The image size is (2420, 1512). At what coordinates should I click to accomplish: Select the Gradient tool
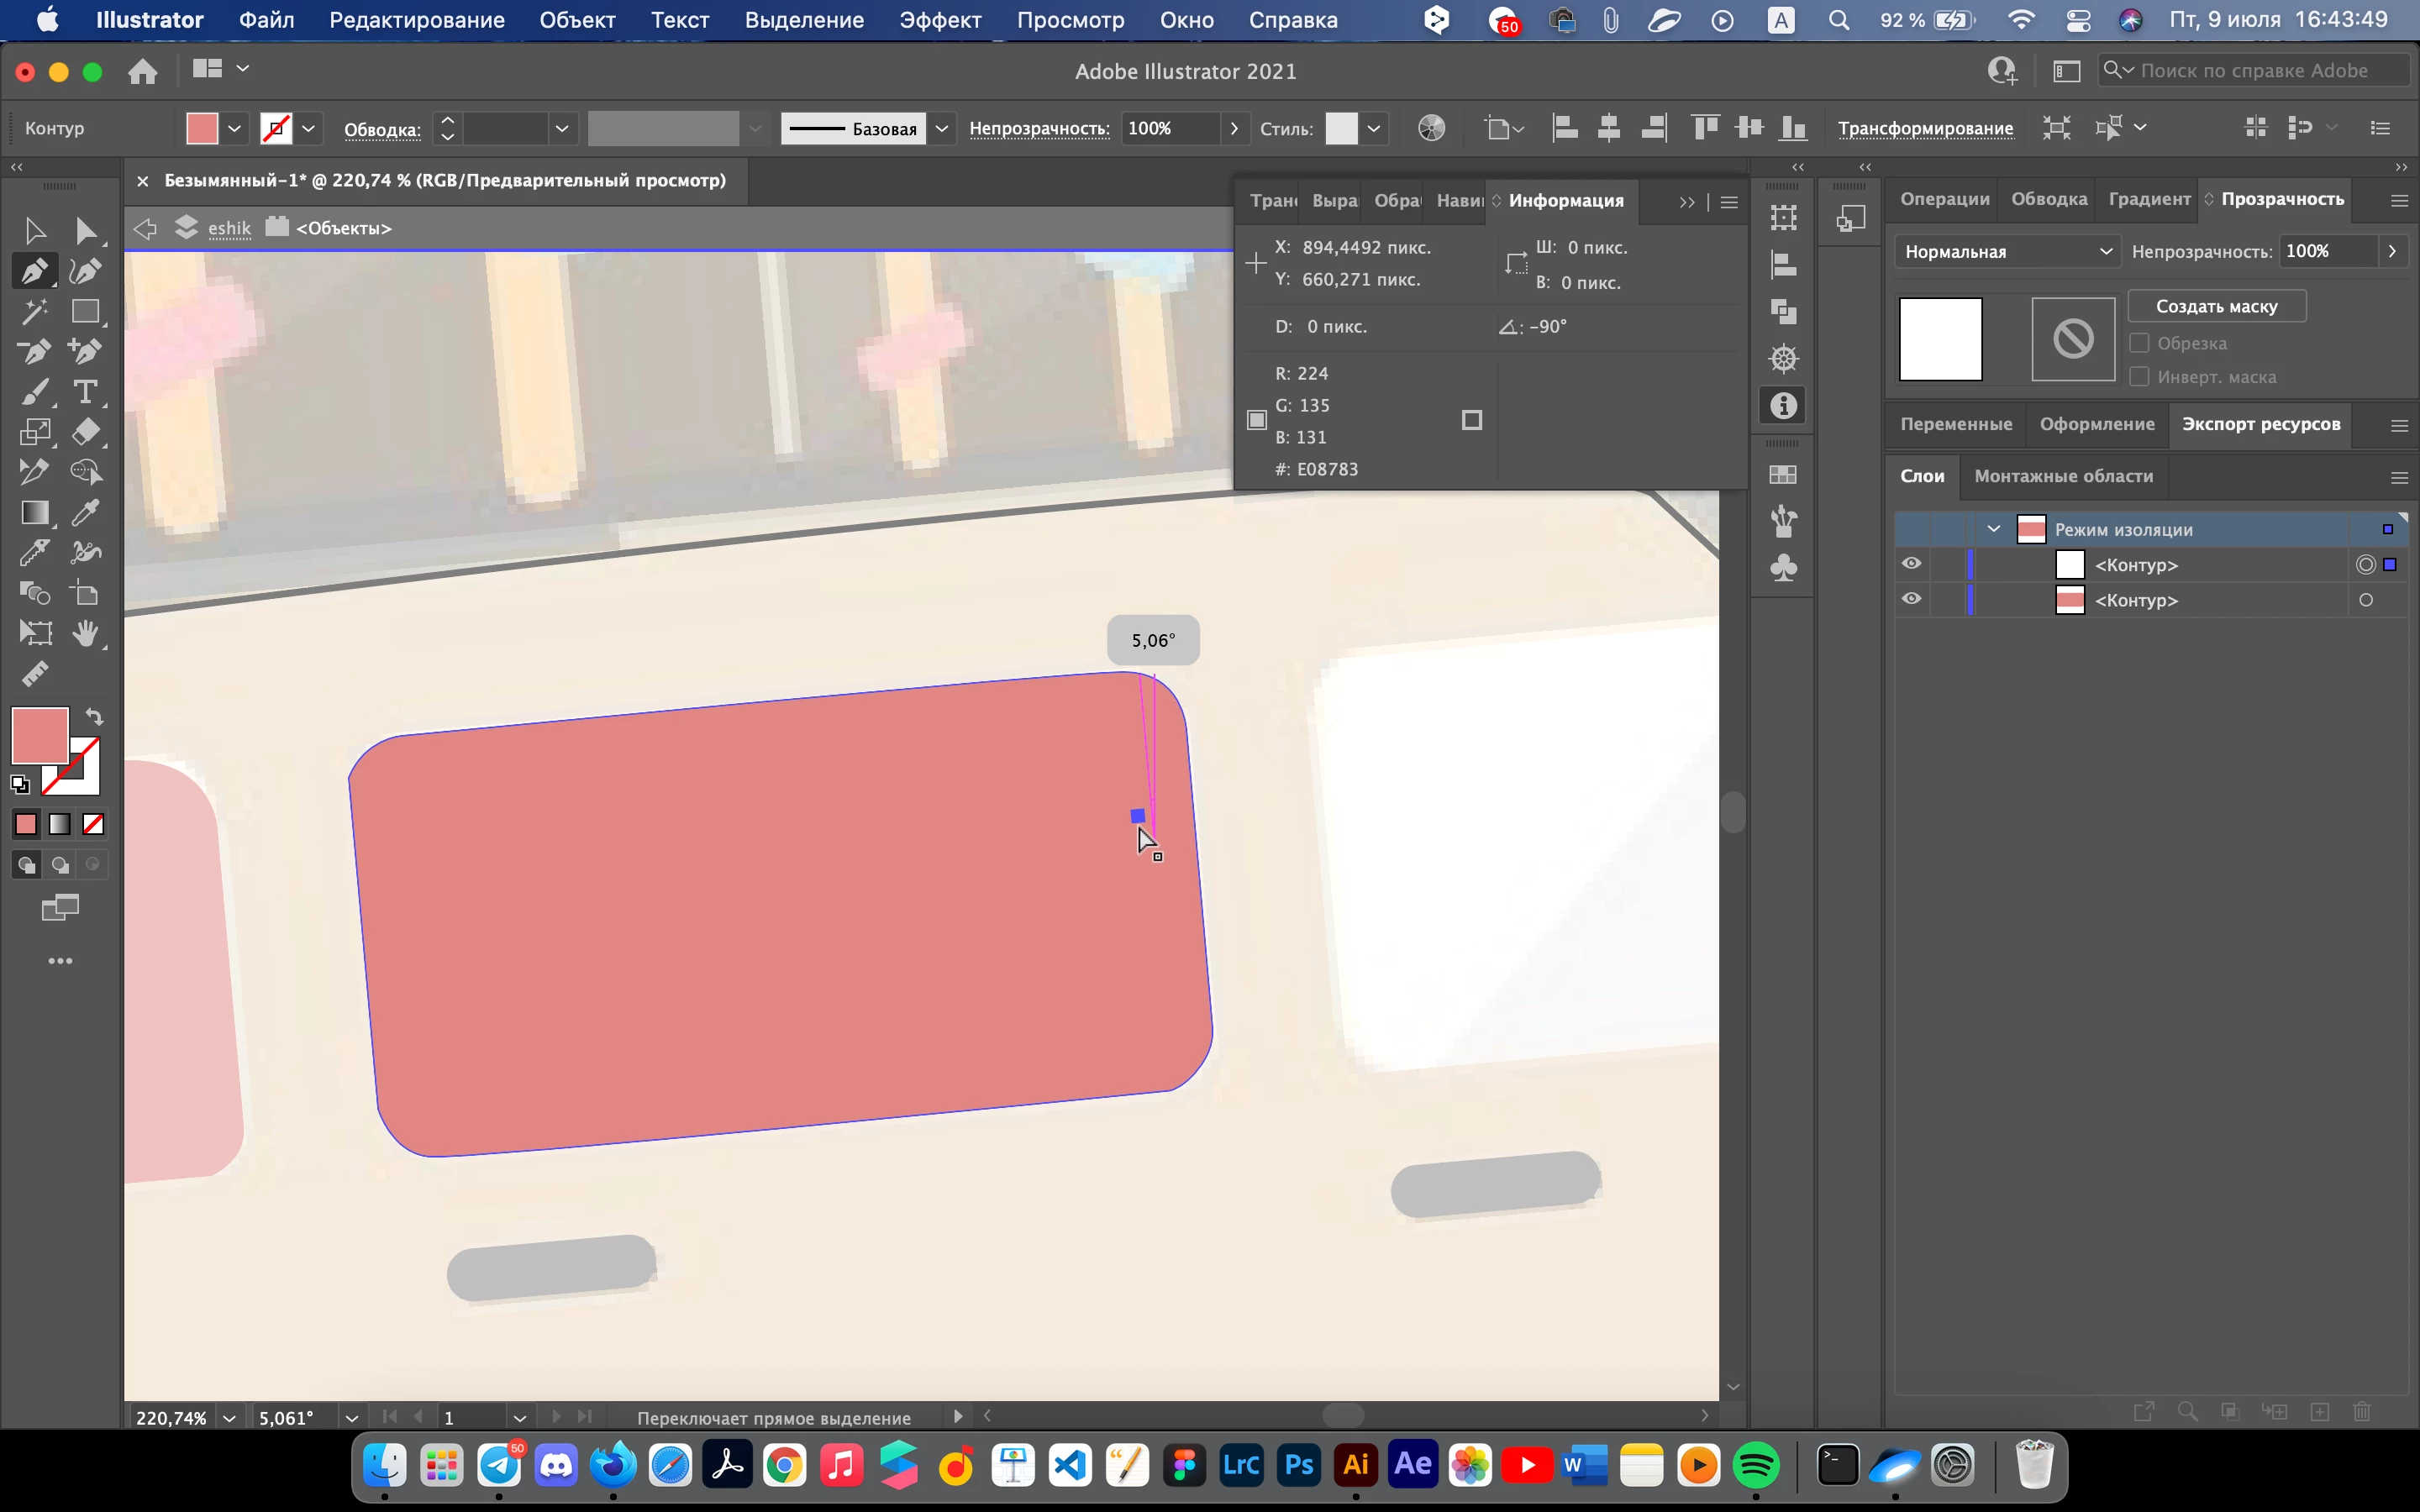[35, 512]
